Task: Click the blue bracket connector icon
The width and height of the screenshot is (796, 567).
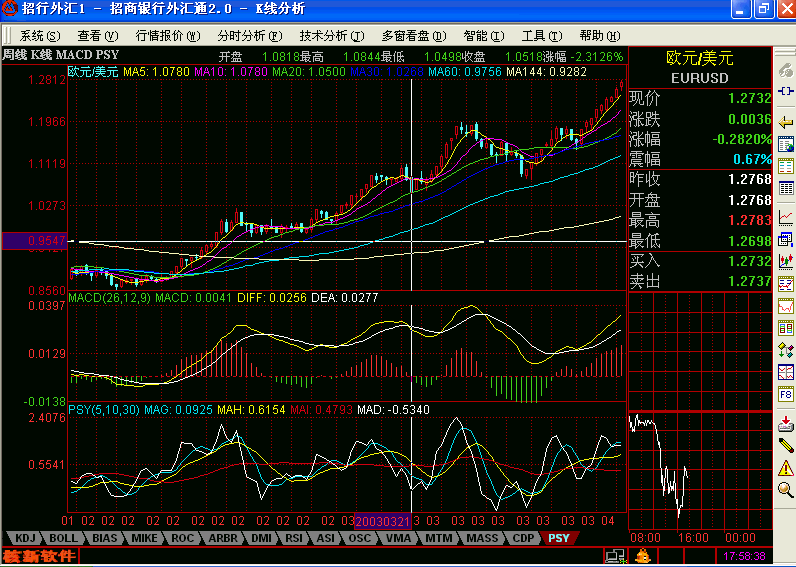Action: pyautogui.click(x=785, y=91)
